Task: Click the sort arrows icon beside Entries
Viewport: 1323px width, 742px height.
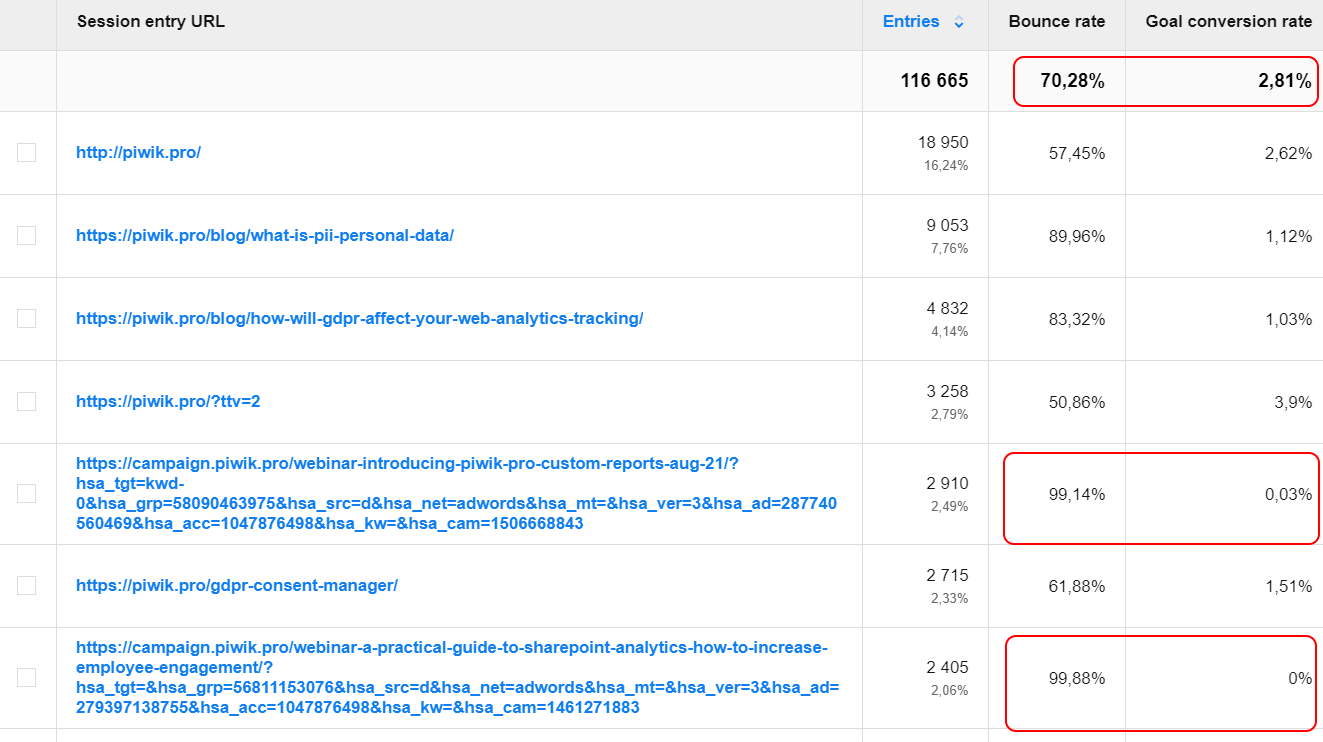Action: [x=959, y=22]
